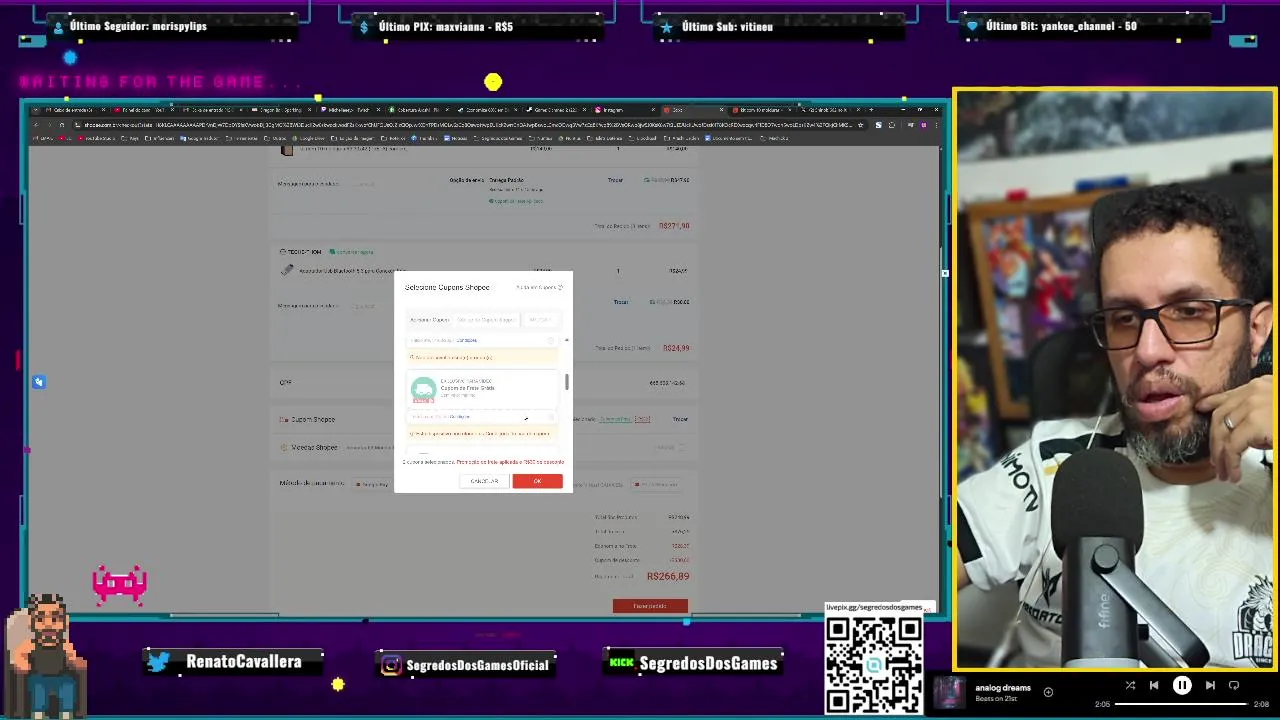
Task: Open the purple browser profile avatar
Action: click(923, 125)
